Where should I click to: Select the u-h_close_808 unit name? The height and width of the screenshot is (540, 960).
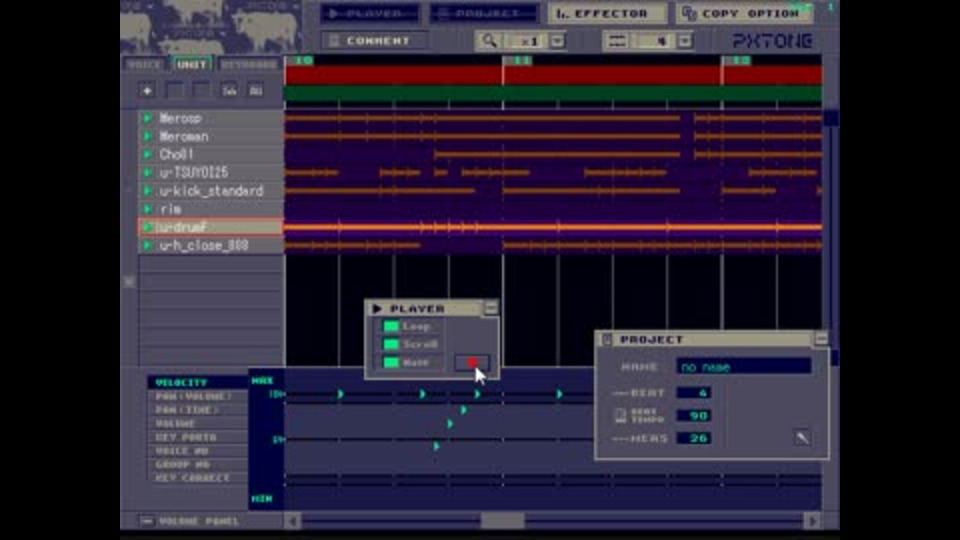click(x=204, y=246)
